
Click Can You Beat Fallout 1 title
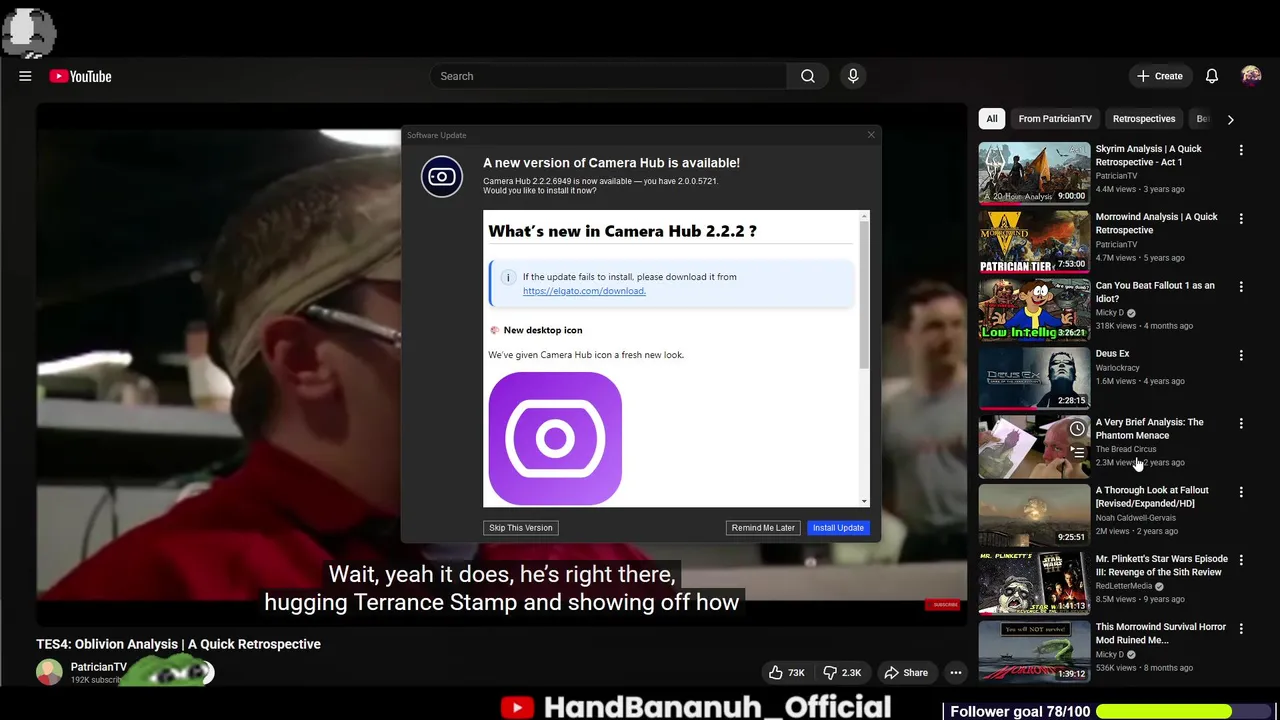[x=1155, y=292]
